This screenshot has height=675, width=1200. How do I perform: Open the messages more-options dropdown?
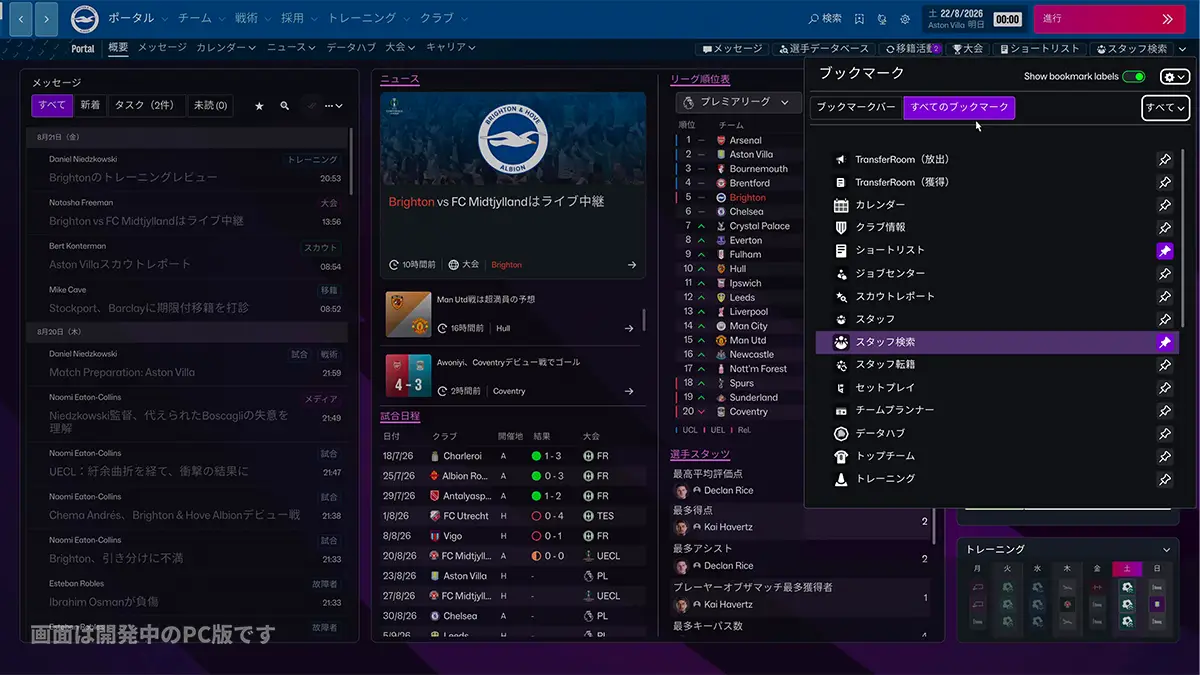click(x=333, y=105)
